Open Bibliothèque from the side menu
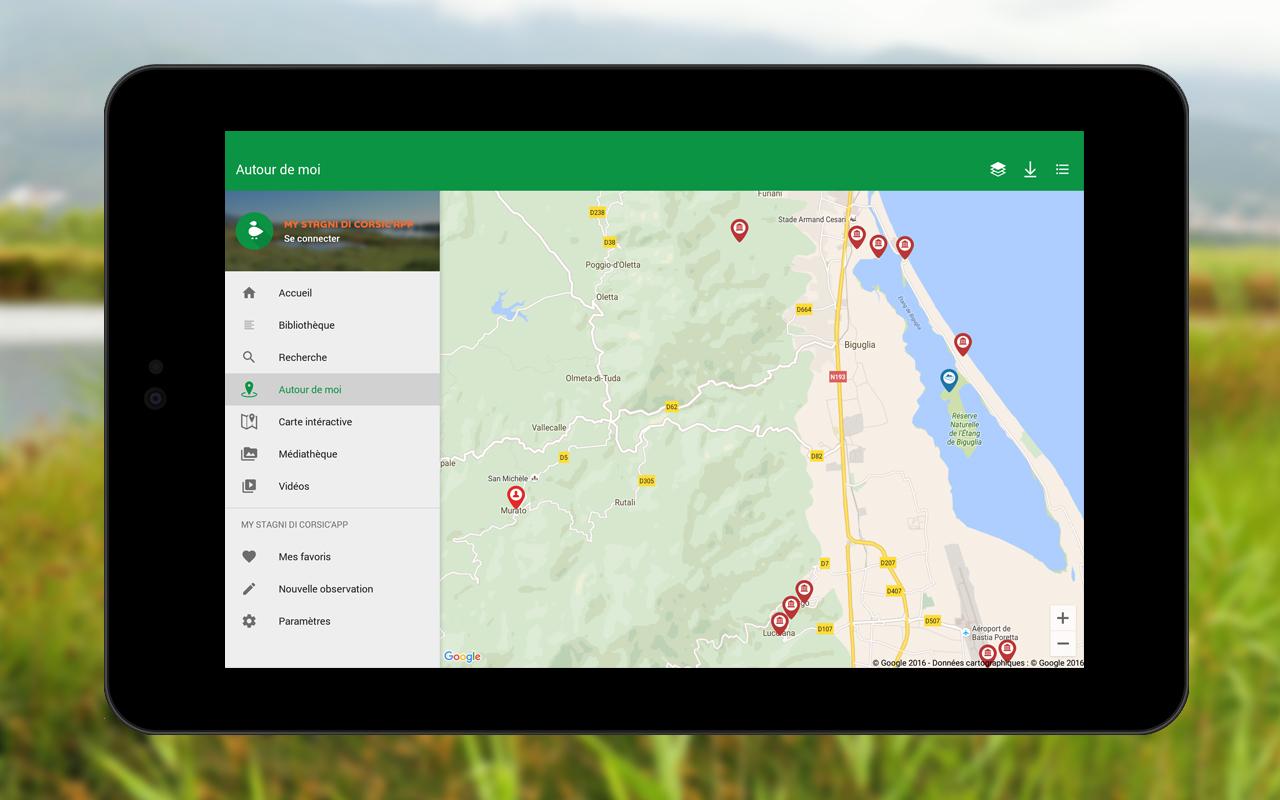 pyautogui.click(x=332, y=325)
